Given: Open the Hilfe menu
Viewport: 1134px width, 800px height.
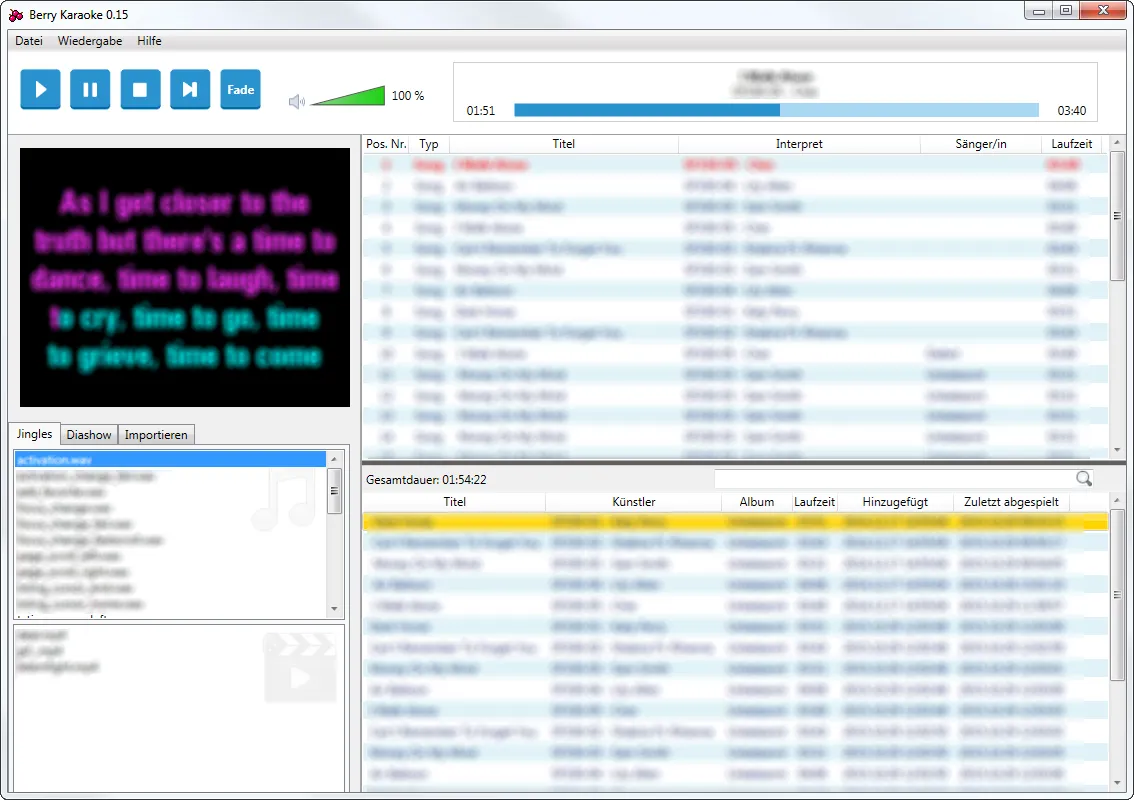Looking at the screenshot, I should coord(149,41).
